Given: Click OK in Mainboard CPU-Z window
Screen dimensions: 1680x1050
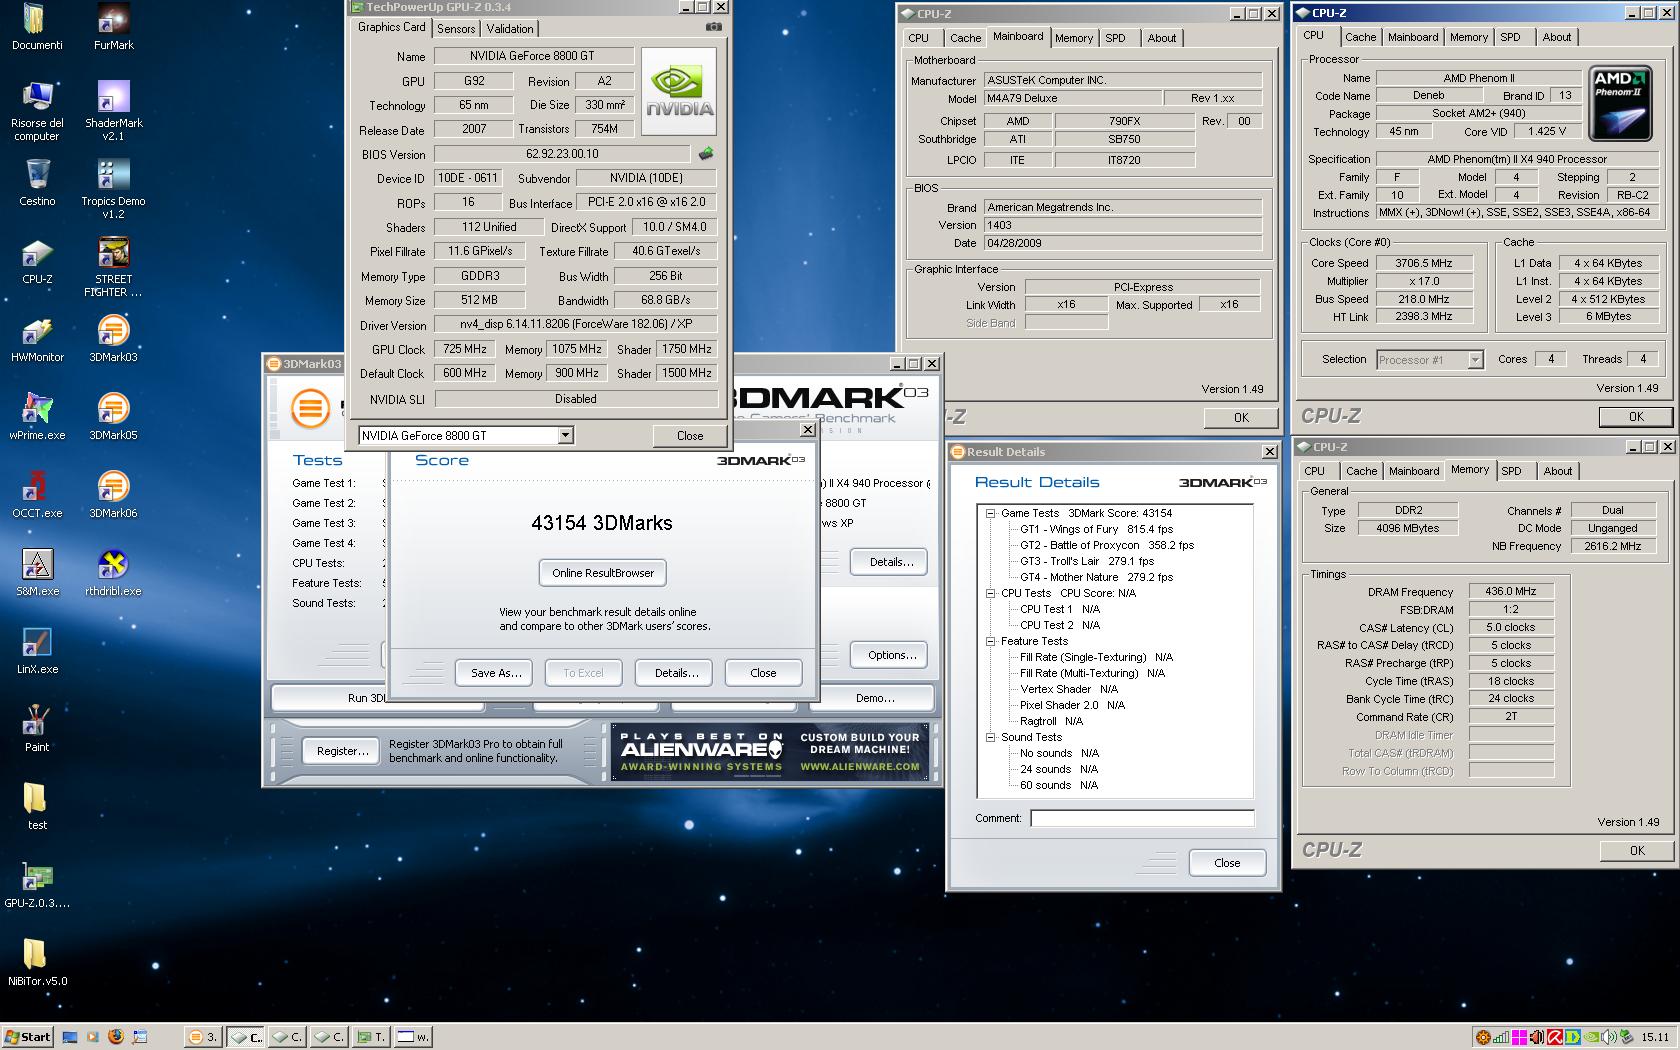Looking at the screenshot, I should tap(1241, 418).
